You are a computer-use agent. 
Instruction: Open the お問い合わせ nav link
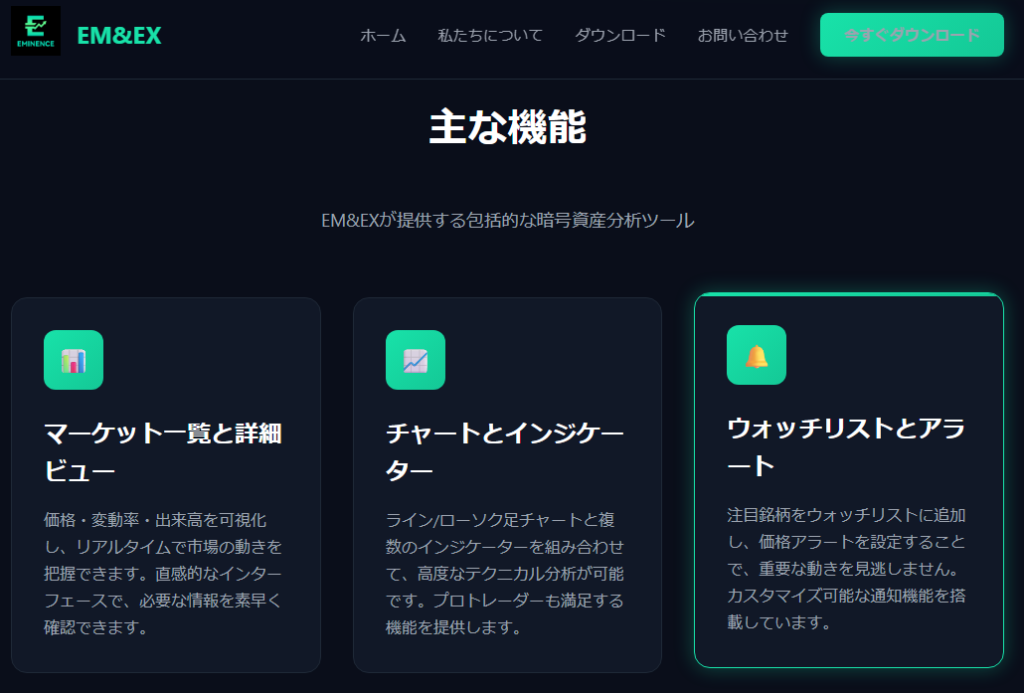[x=743, y=35]
